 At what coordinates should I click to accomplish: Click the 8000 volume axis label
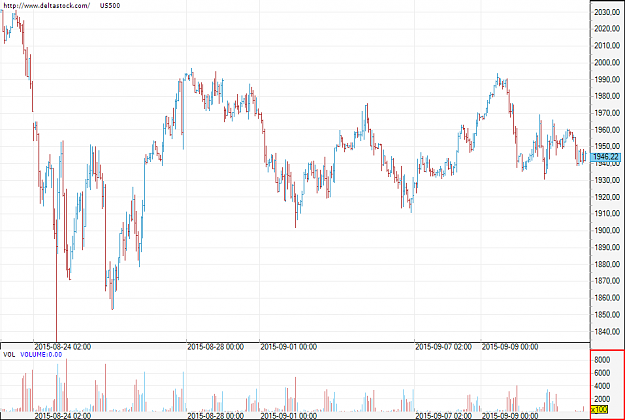point(602,360)
